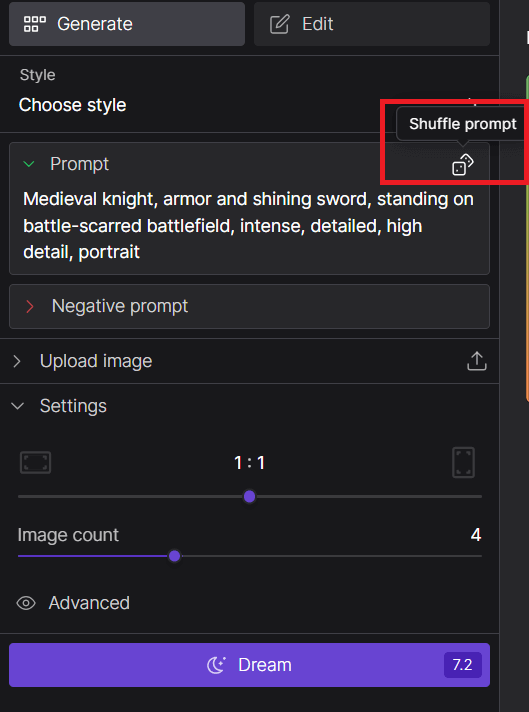Click the moon icon on Dream button

[216, 665]
